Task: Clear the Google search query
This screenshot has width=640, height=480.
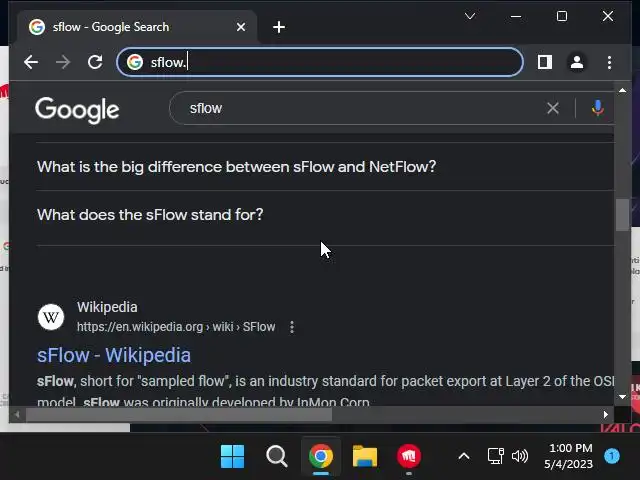Action: 553,108
